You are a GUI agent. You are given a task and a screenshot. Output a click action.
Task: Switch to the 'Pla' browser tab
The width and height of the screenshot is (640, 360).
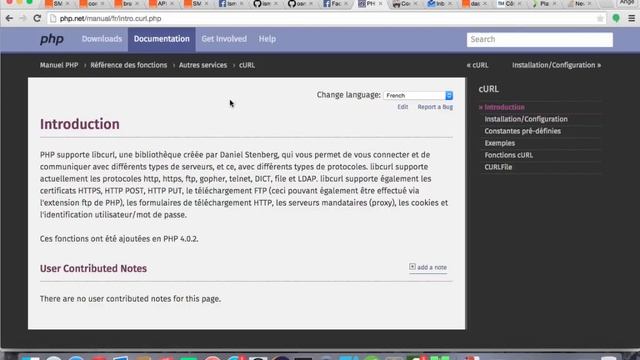click(544, 4)
